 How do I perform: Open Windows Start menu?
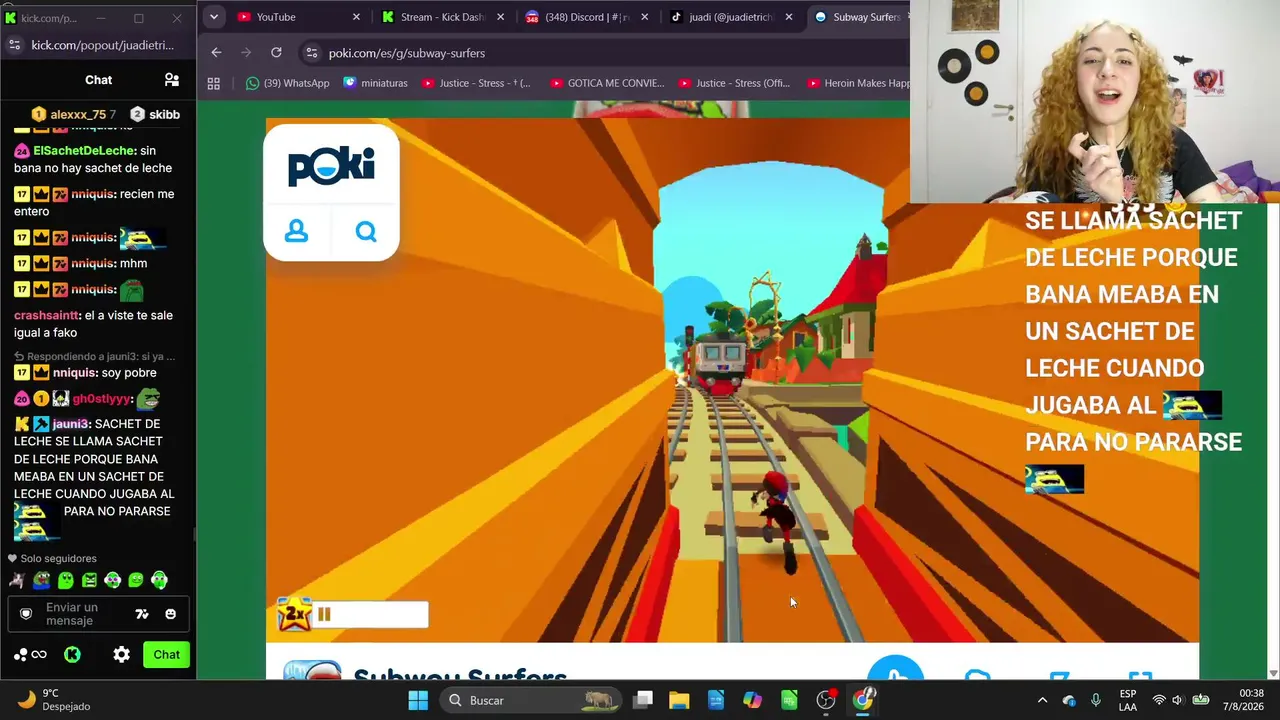click(x=418, y=700)
